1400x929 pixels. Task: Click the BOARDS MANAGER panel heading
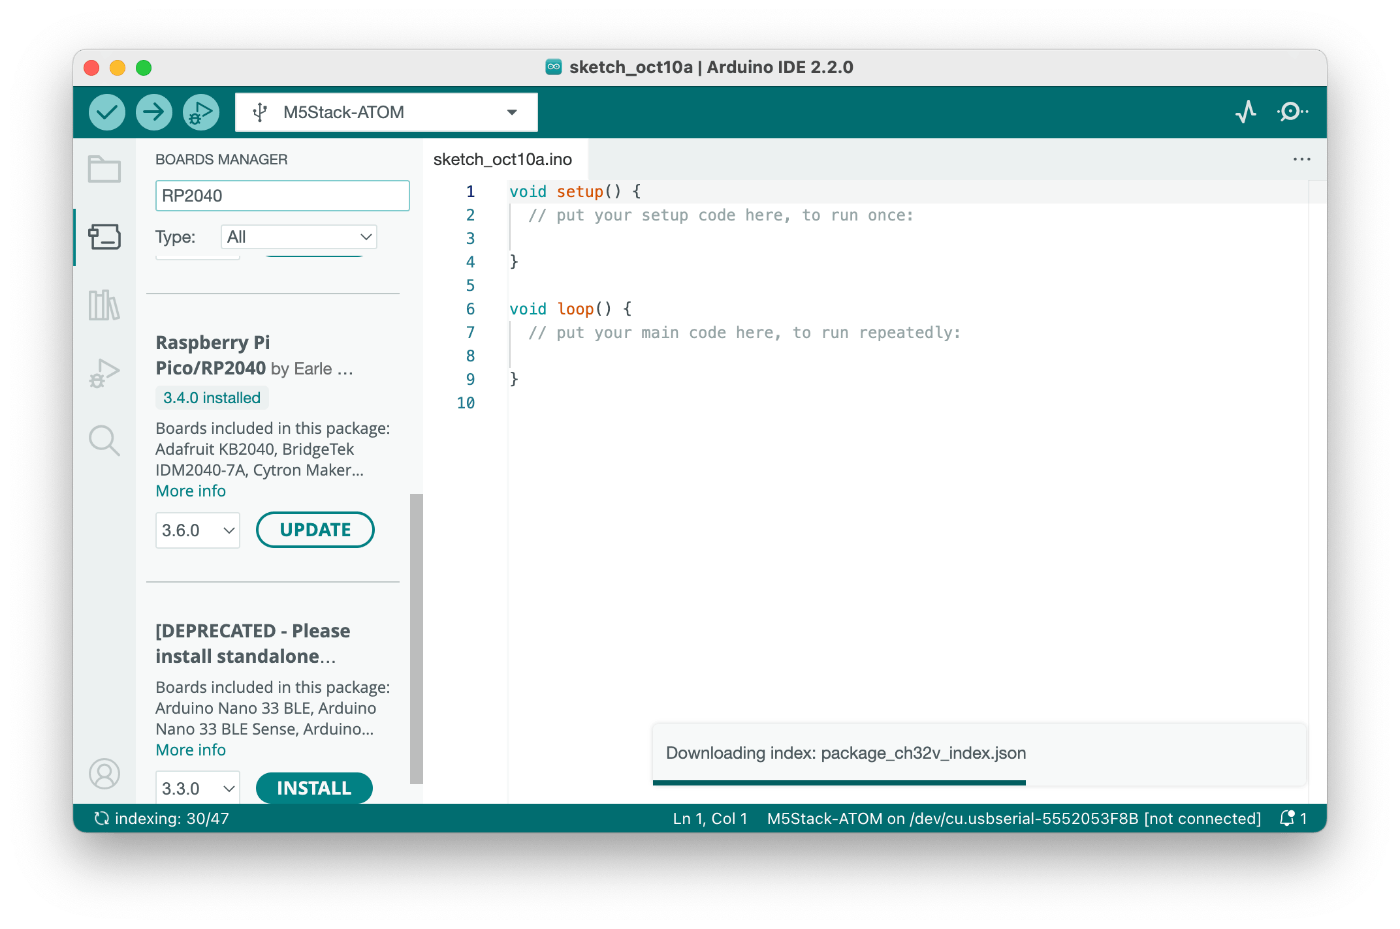click(222, 159)
